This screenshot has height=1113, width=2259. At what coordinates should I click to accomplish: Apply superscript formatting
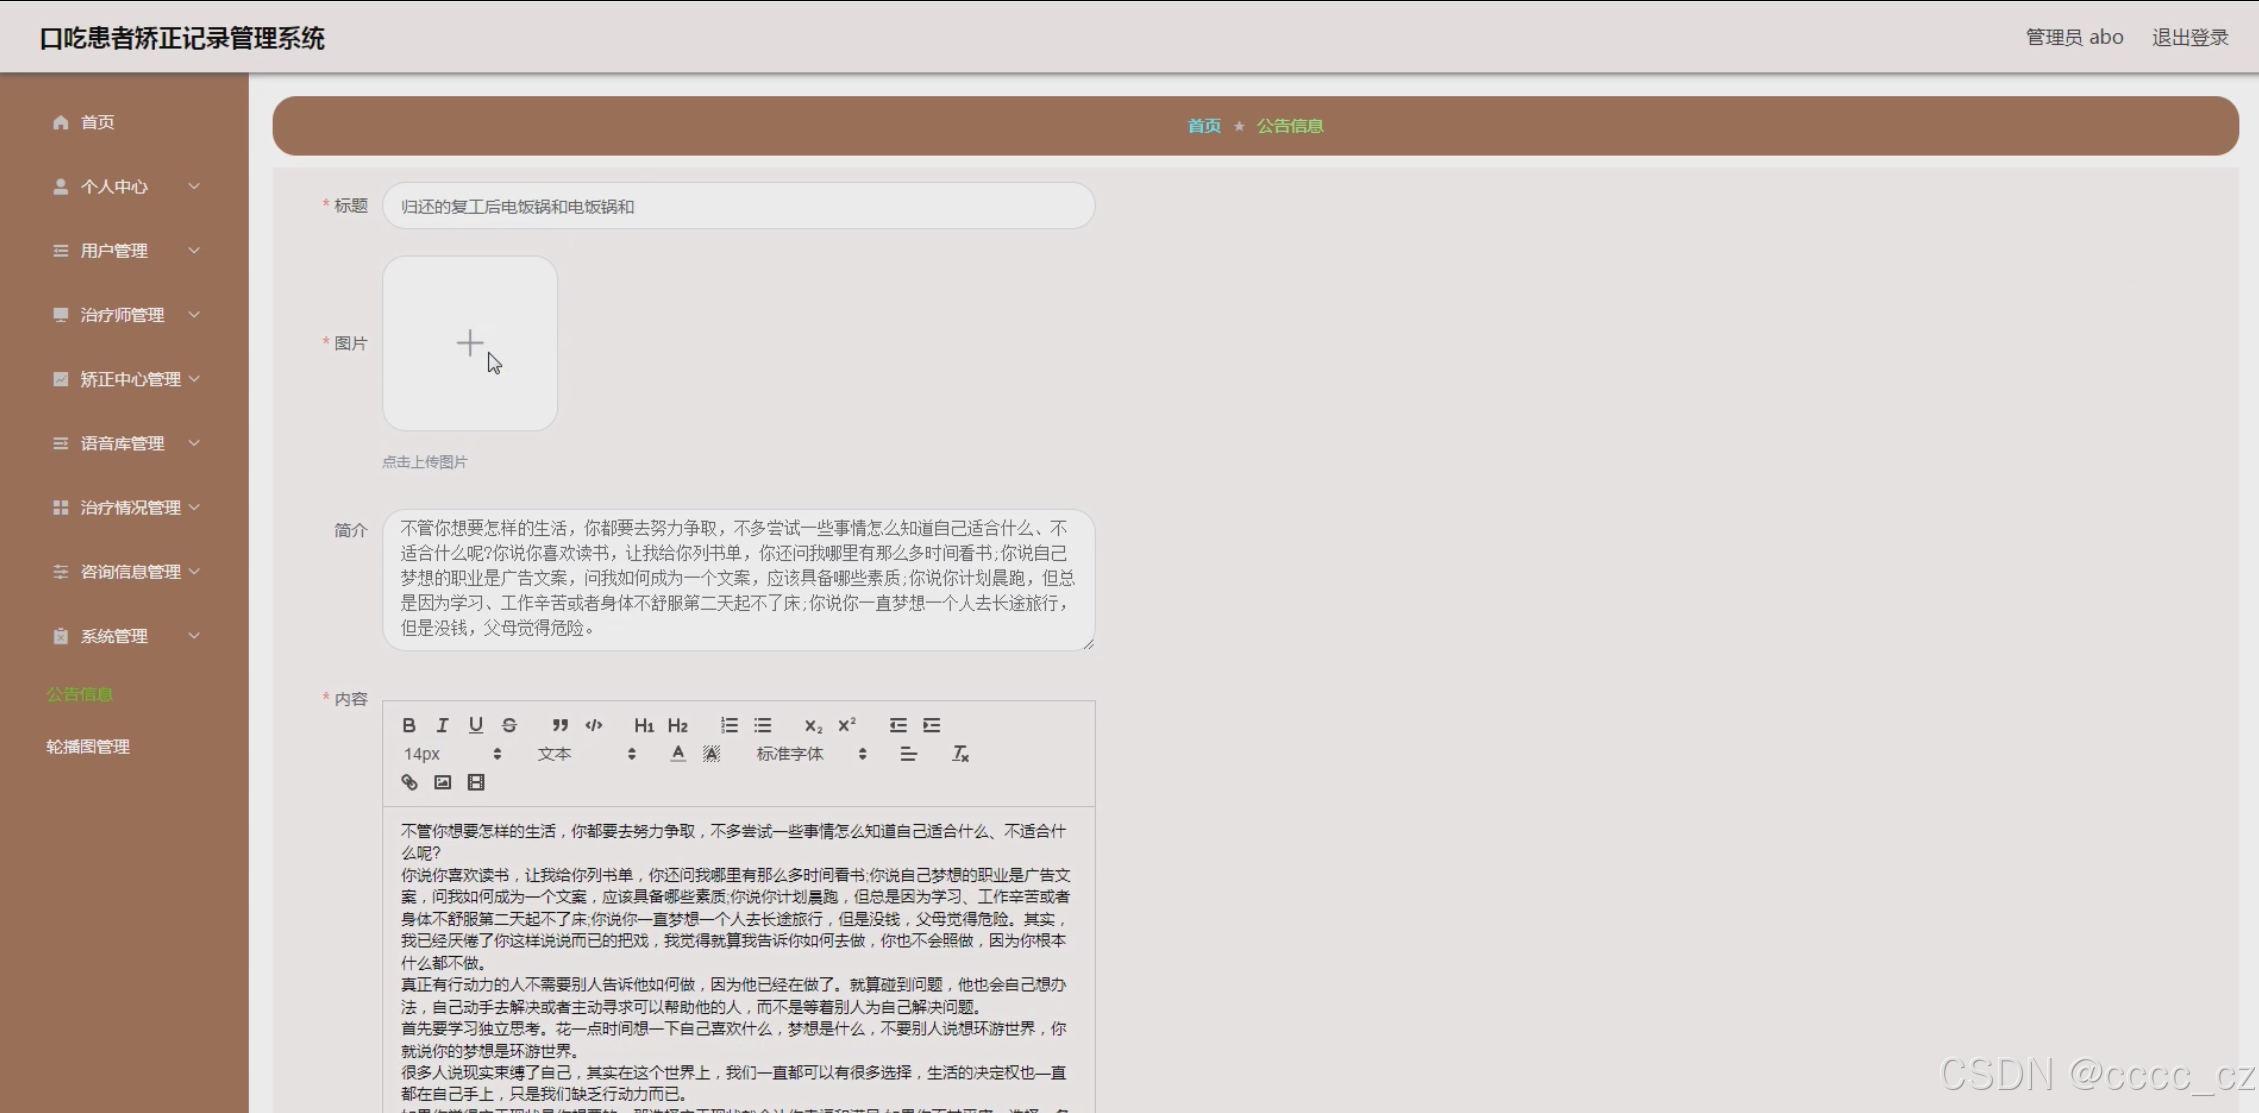pos(847,725)
